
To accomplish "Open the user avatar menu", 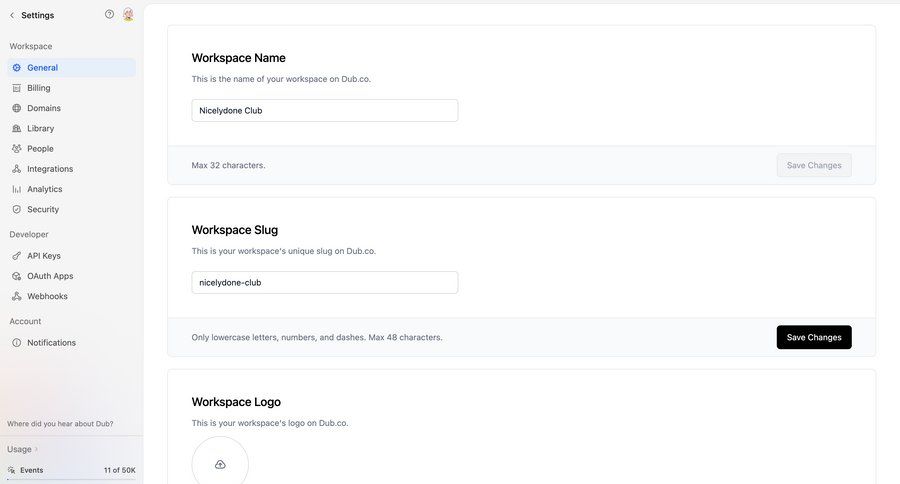I will (x=128, y=14).
